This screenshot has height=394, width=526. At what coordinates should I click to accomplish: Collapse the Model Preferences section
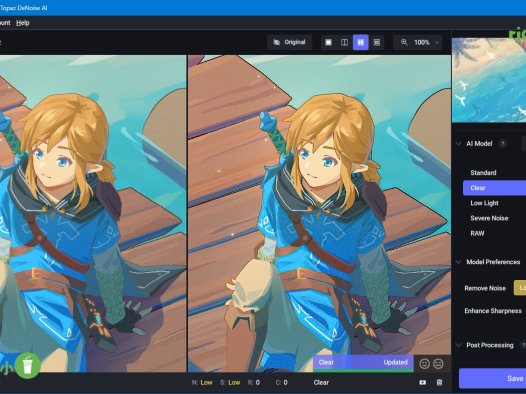pyautogui.click(x=458, y=262)
